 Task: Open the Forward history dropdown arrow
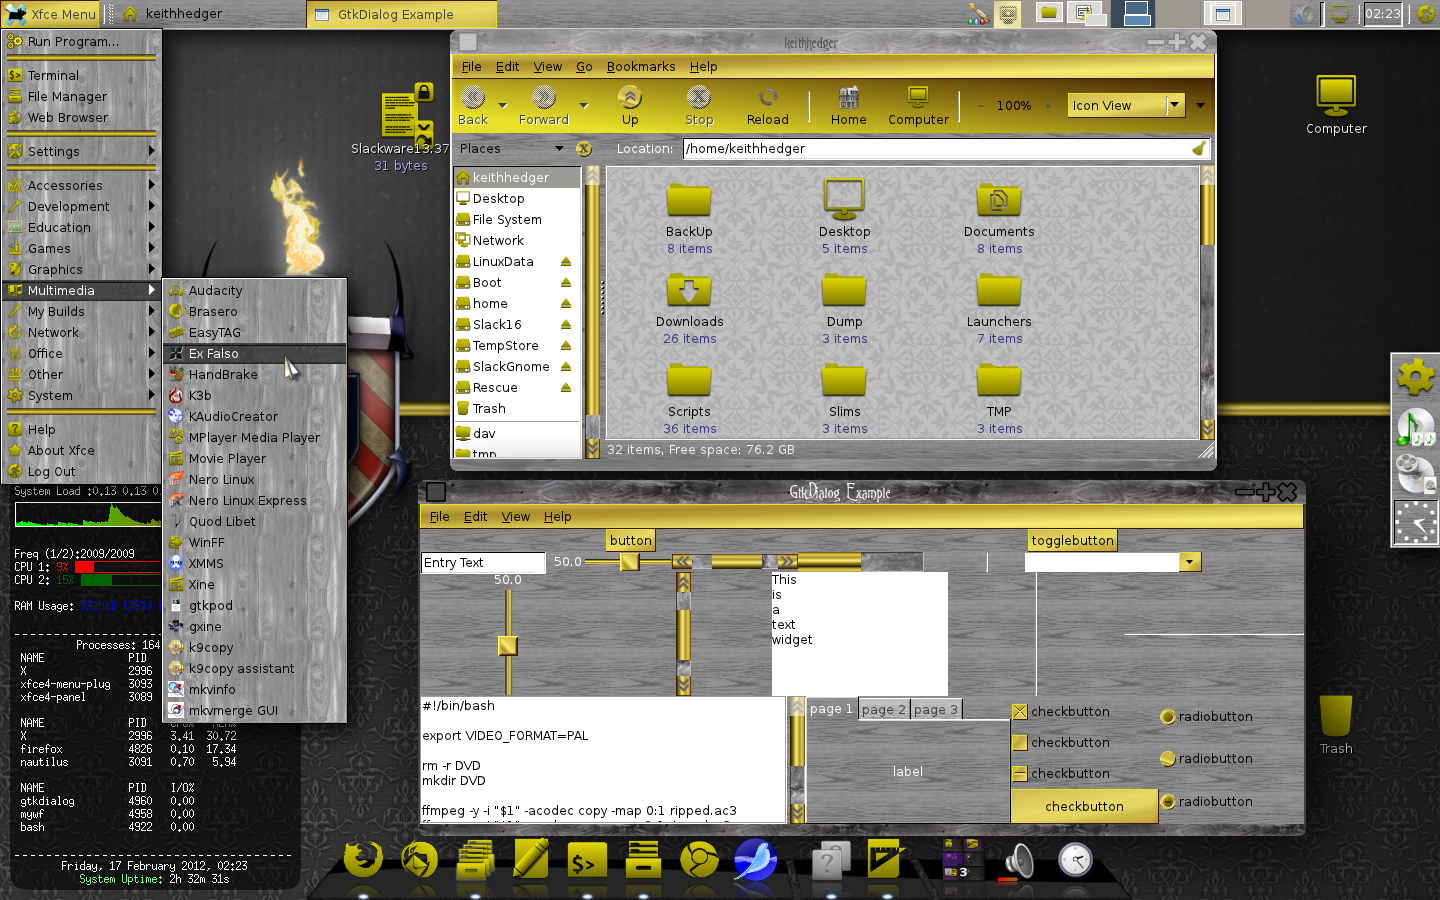(x=584, y=105)
